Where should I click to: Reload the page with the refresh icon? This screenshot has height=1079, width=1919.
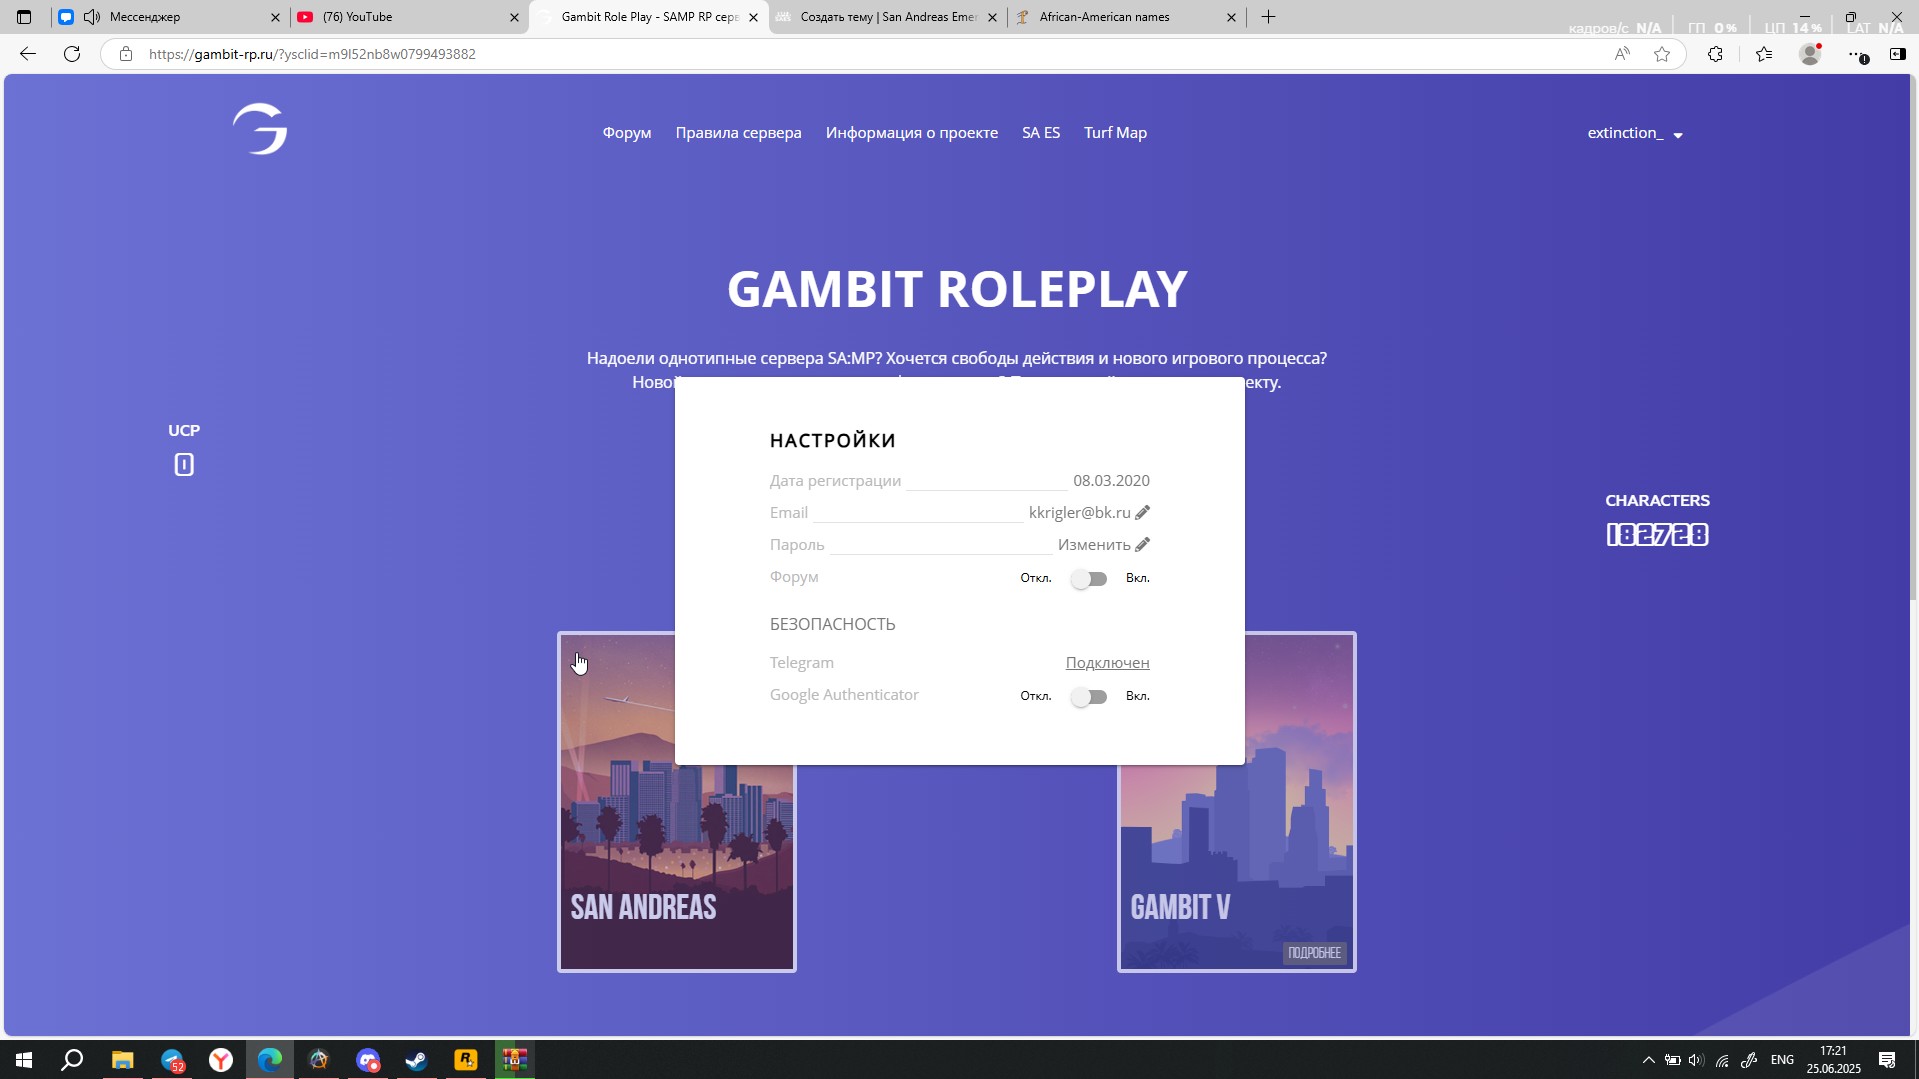pos(72,54)
